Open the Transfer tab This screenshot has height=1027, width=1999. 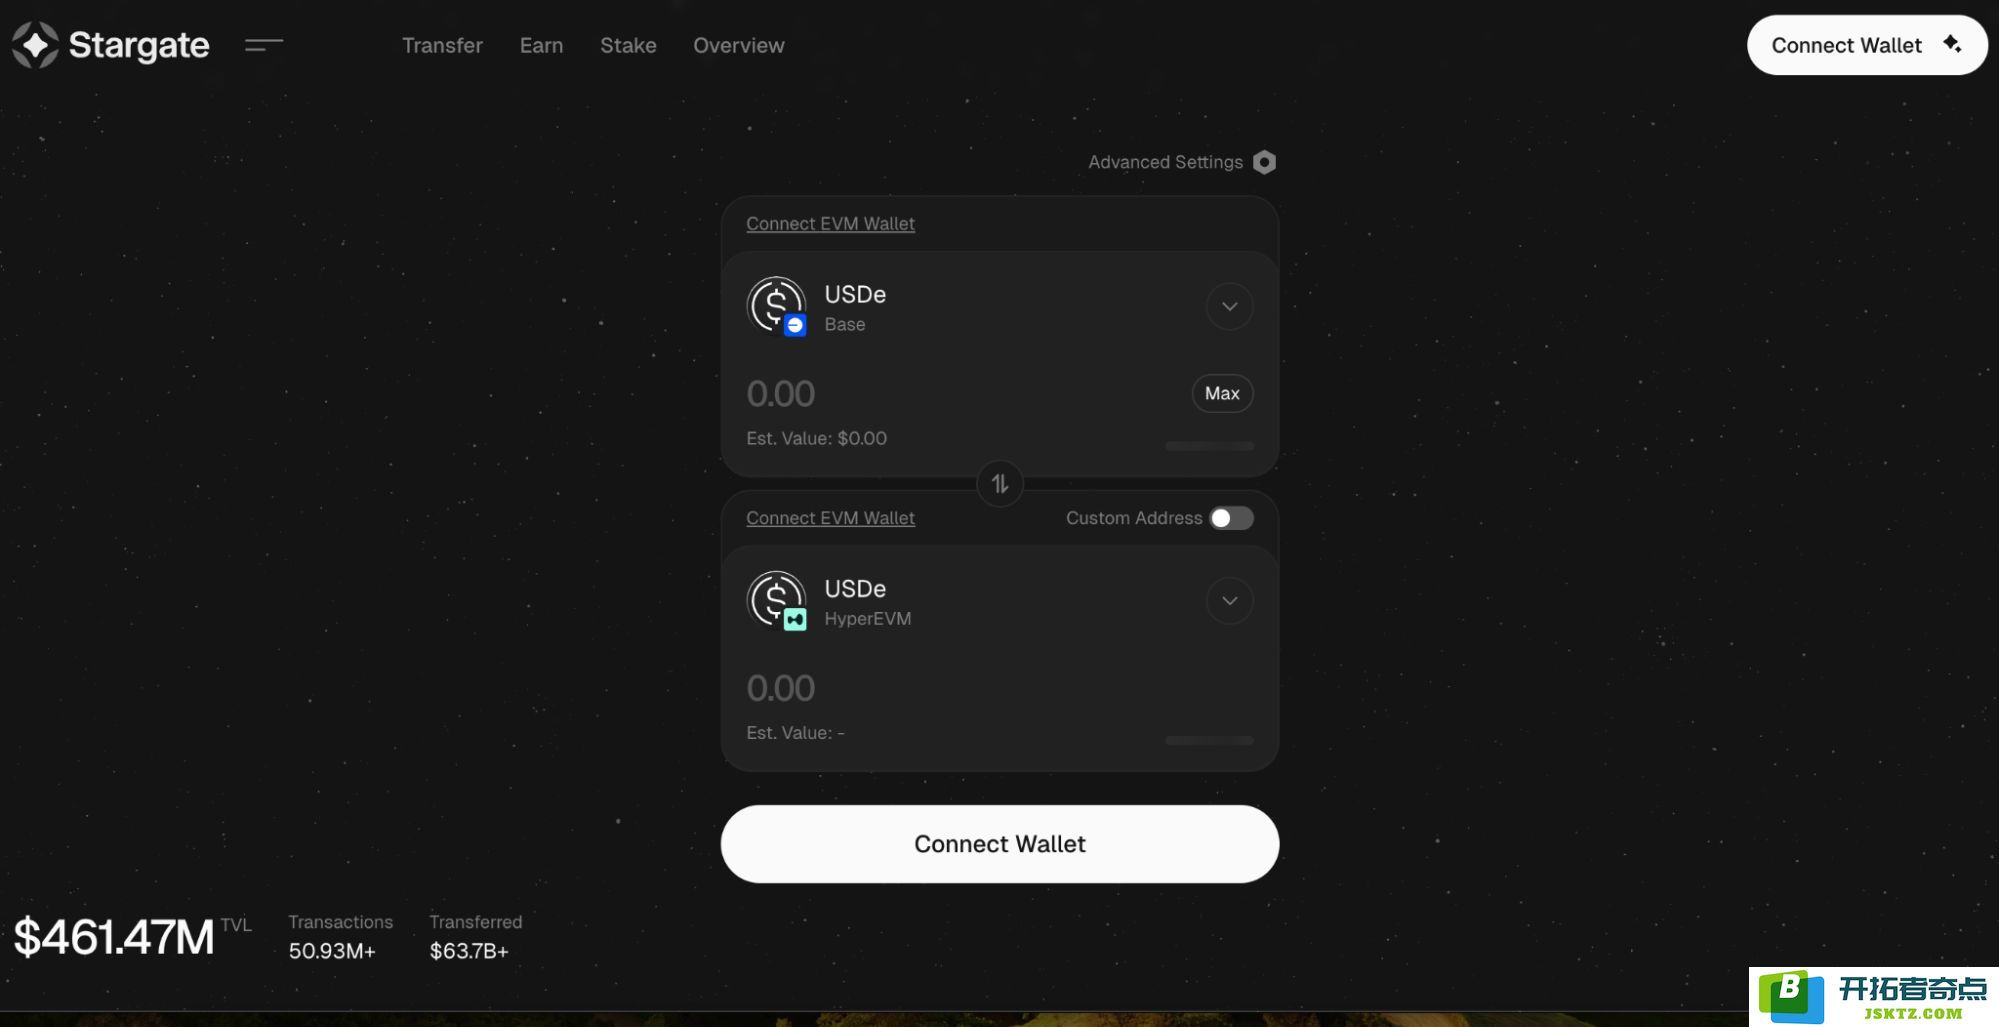click(x=442, y=45)
